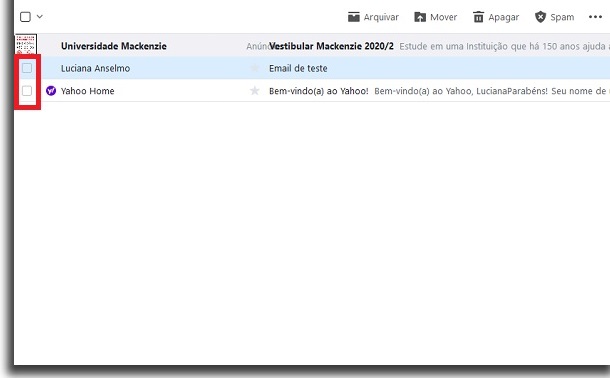This screenshot has height=378, width=610.
Task: Check the Yahoo Home email checkbox
Action: [27, 91]
